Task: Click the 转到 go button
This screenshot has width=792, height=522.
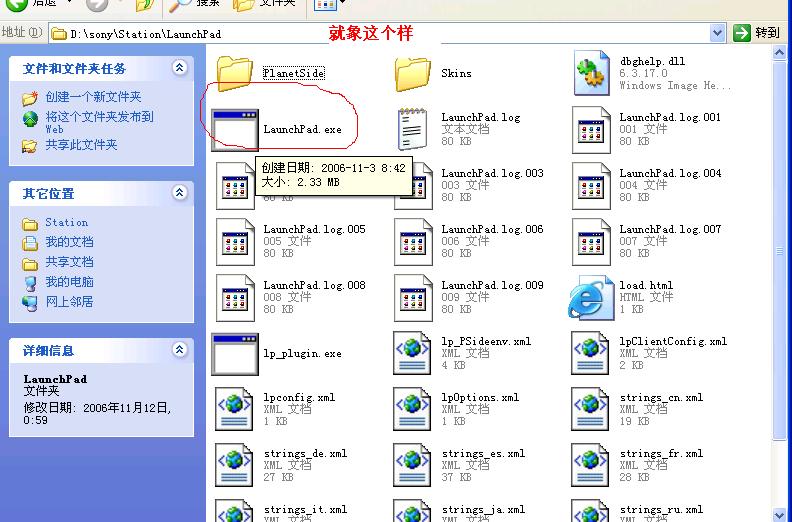Action: click(x=757, y=33)
